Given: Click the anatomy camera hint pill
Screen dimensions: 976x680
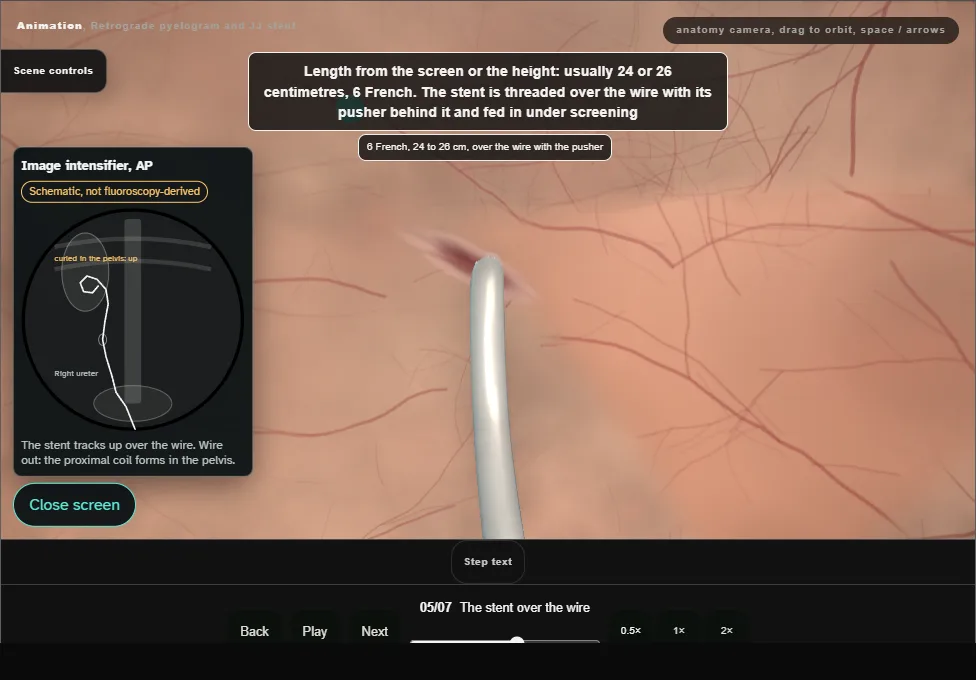Looking at the screenshot, I should 810,30.
